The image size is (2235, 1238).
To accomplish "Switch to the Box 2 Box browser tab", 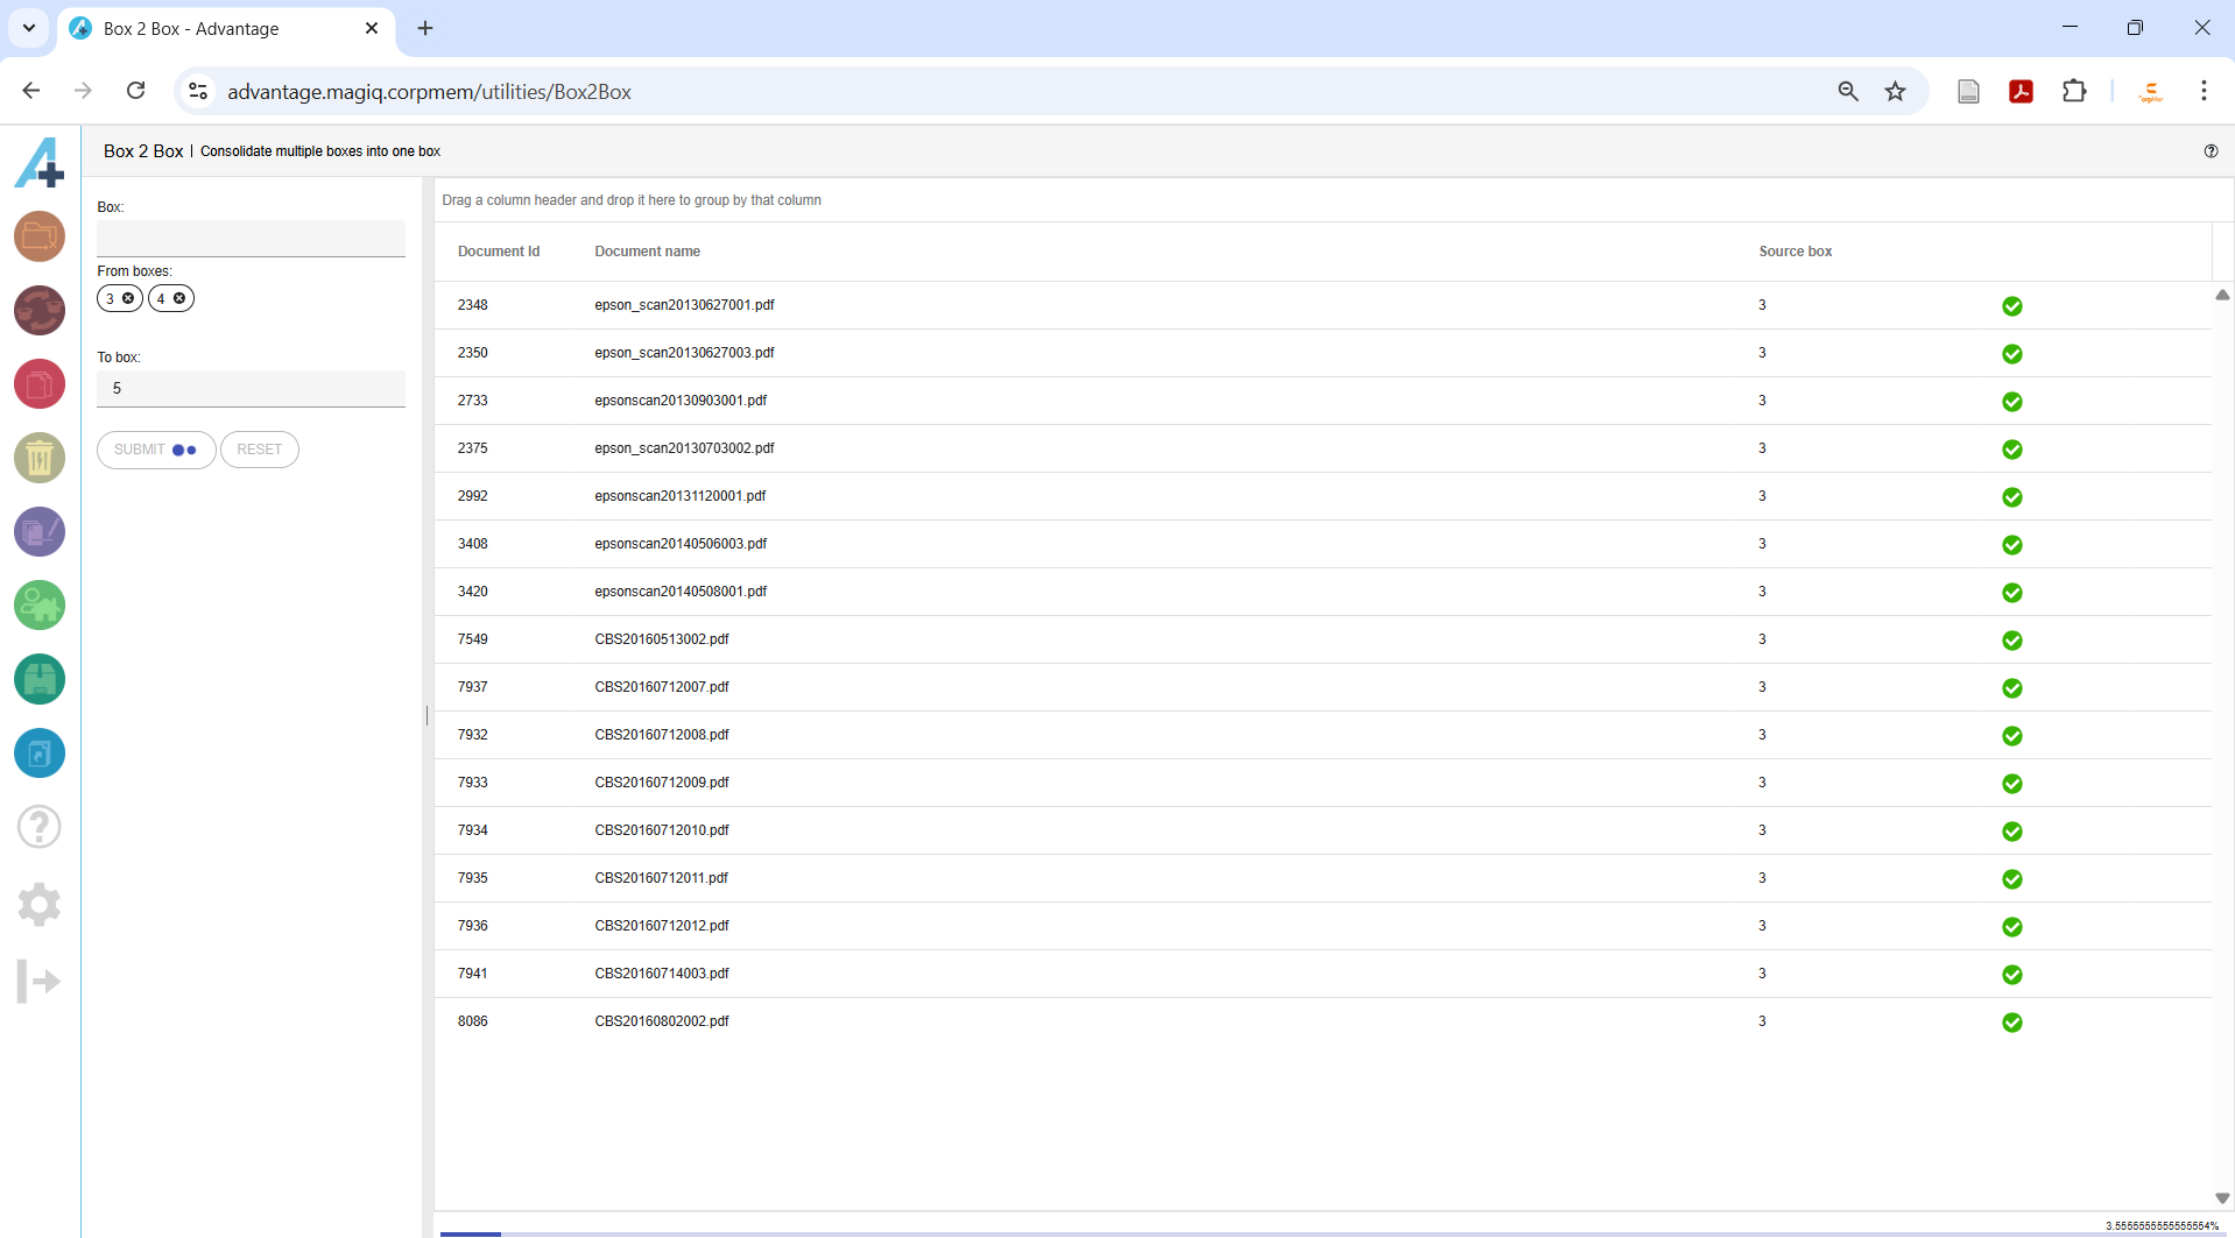I will 190,28.
